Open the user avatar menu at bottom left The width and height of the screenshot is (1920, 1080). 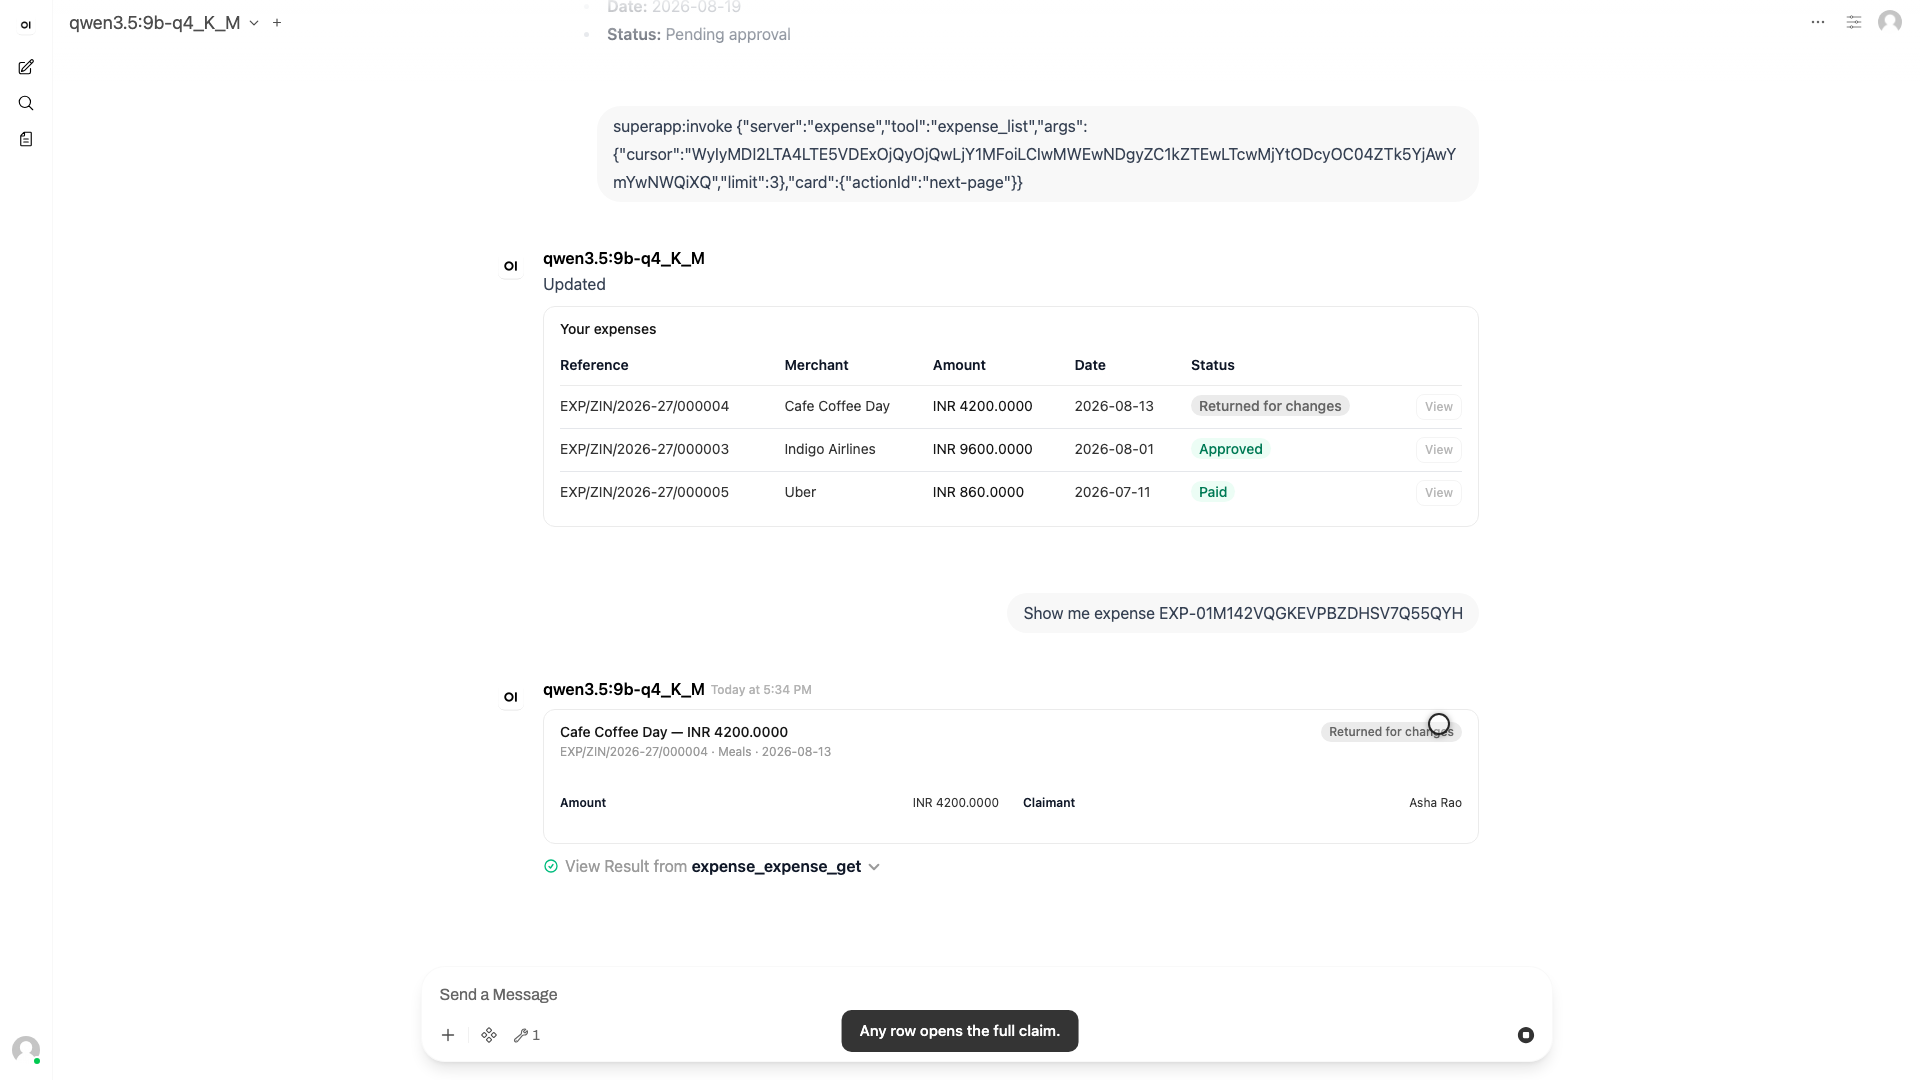26,1049
